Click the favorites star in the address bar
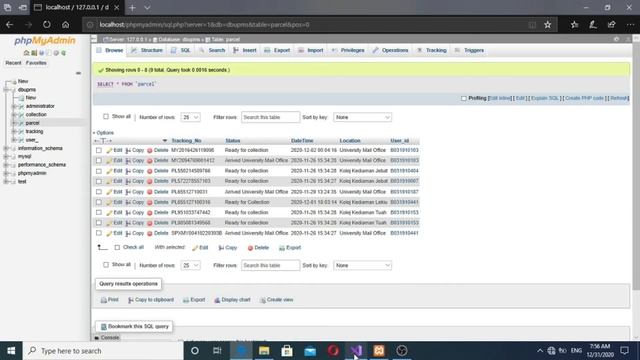 pyautogui.click(x=547, y=24)
